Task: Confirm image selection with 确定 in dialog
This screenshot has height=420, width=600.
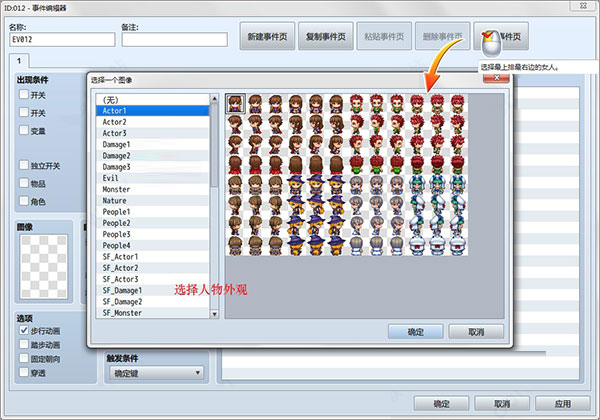Action: pyautogui.click(x=416, y=332)
